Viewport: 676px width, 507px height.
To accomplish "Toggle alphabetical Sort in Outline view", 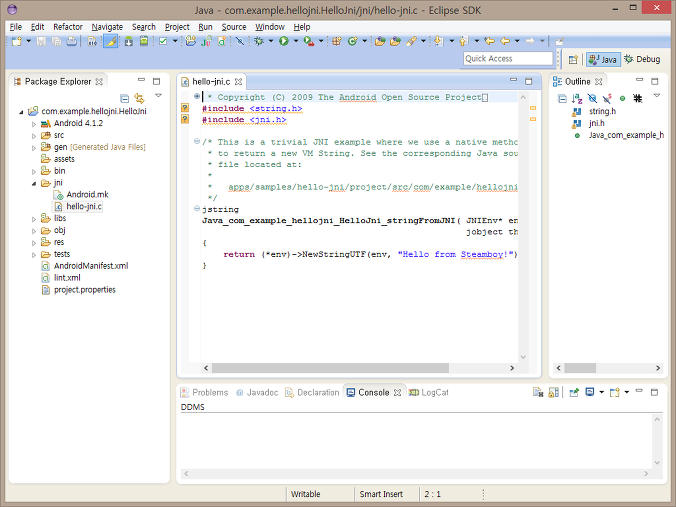I will (x=577, y=99).
